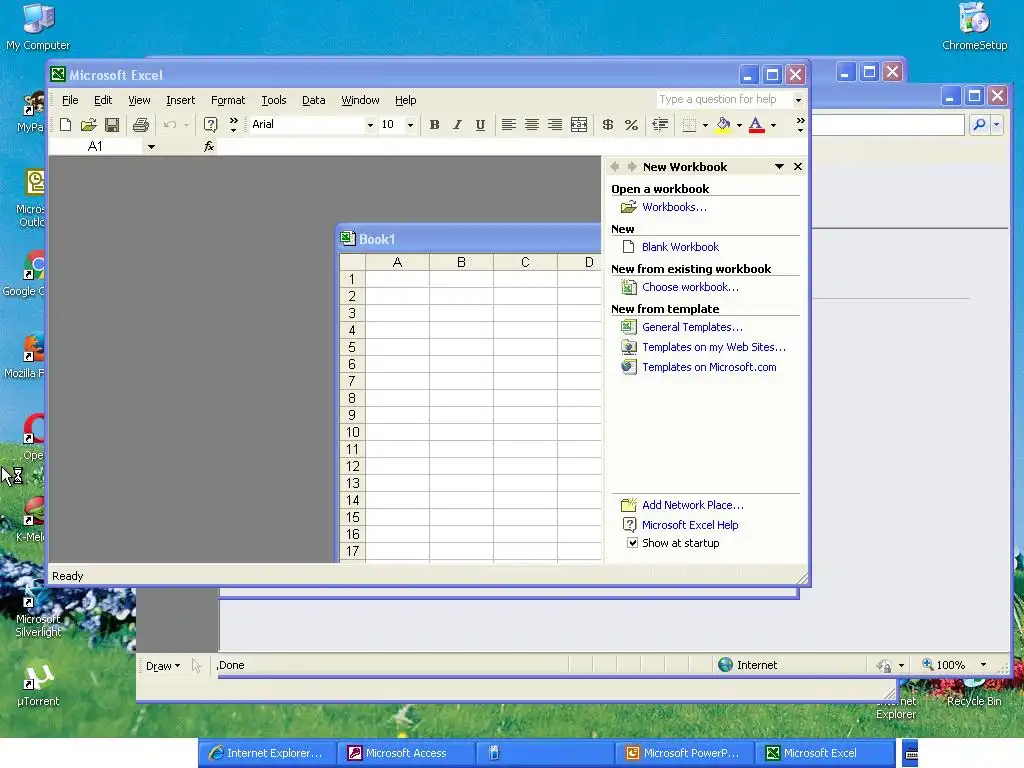Switch to Internet Explorer taskbar button
Image resolution: width=1024 pixels, height=768 pixels.
pyautogui.click(x=266, y=753)
